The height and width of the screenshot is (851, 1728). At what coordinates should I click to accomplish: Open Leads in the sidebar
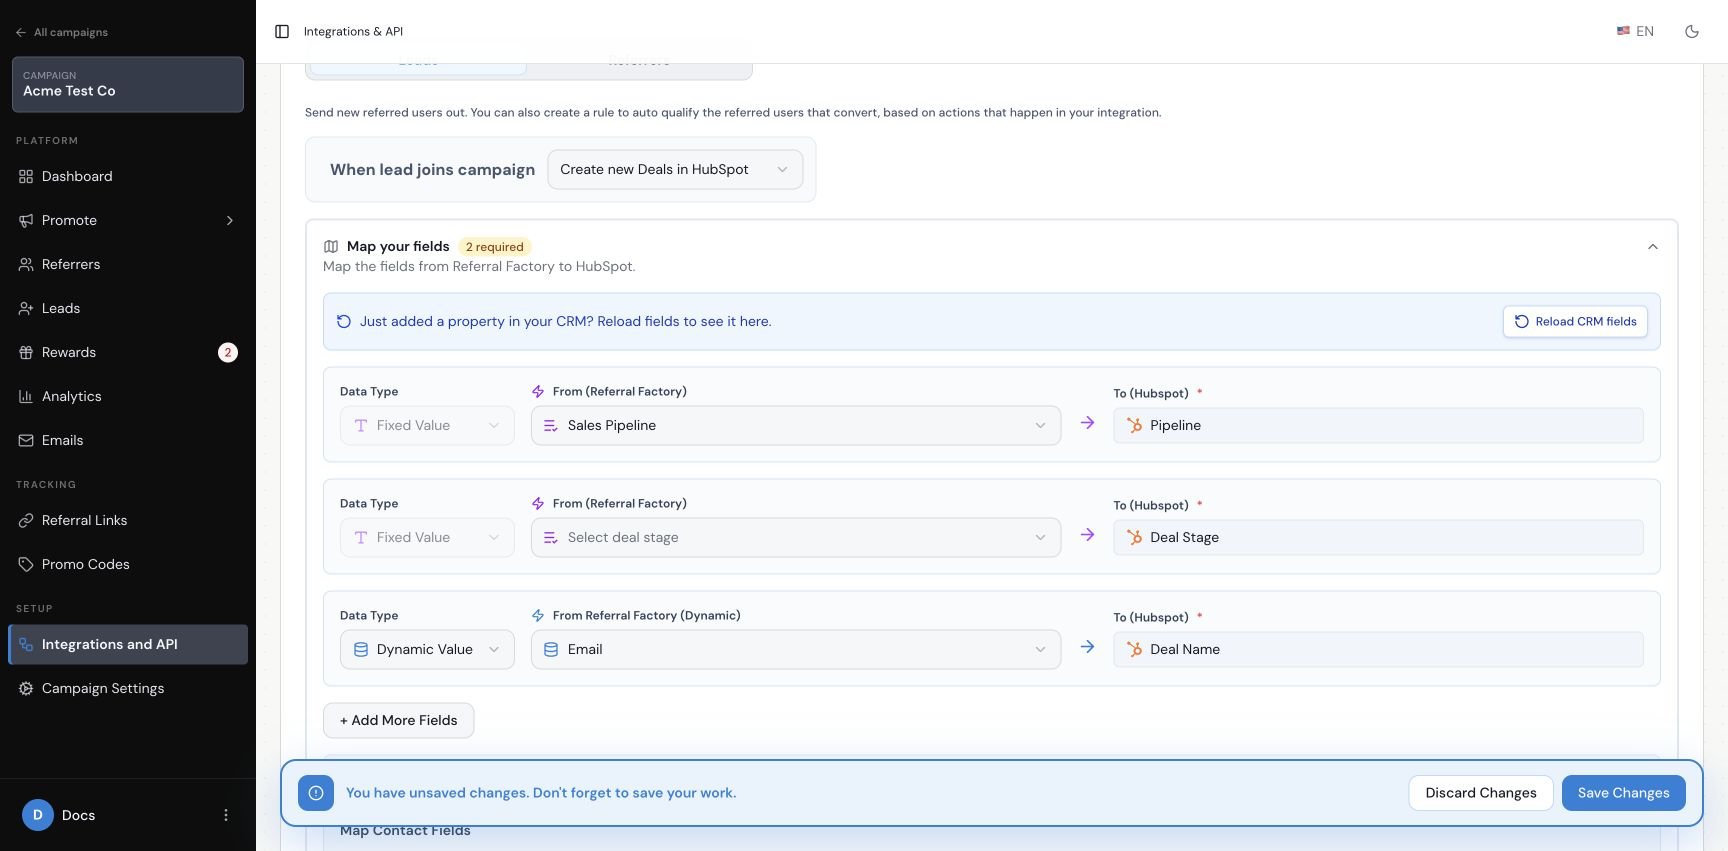point(128,308)
